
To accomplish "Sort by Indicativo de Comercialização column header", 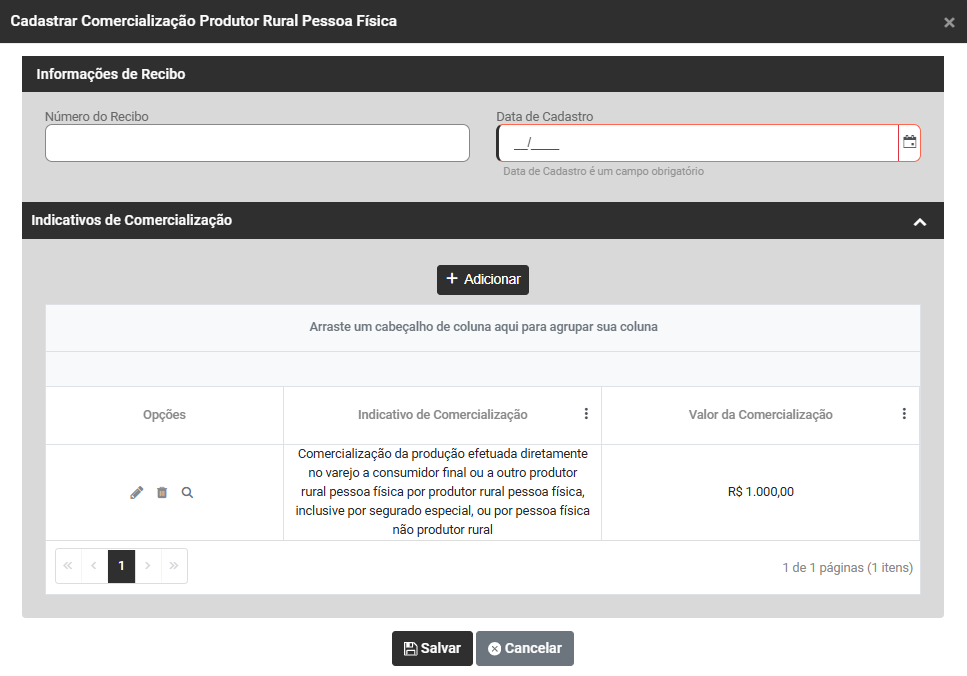I will coord(442,415).
